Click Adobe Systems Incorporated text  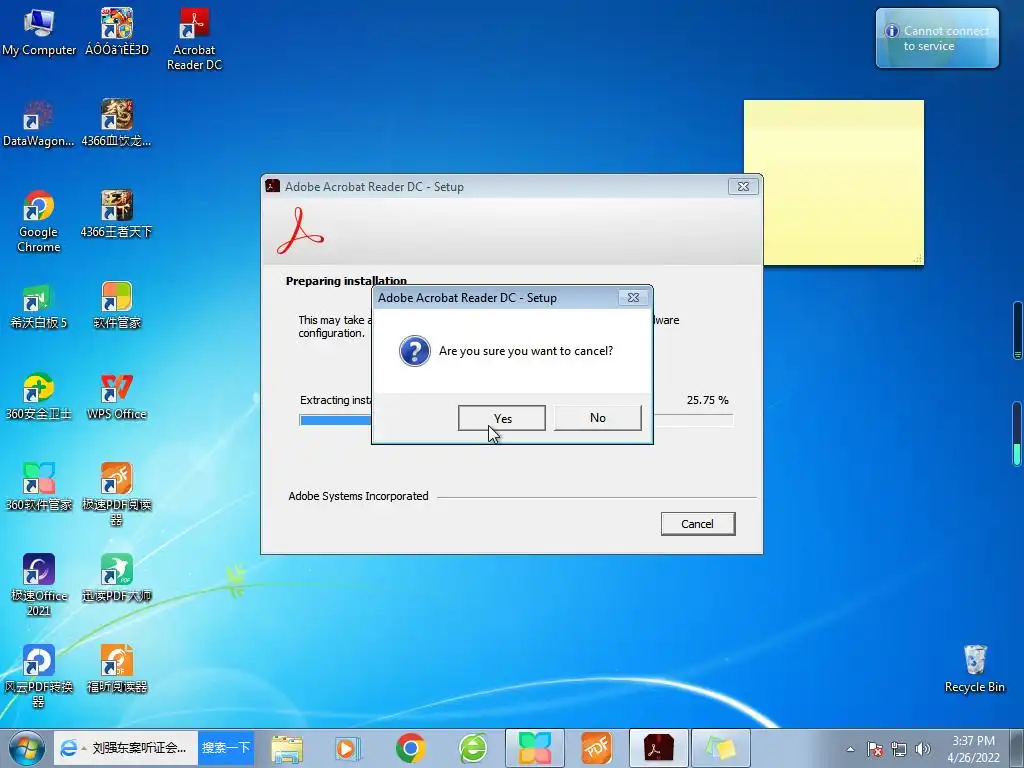click(359, 496)
